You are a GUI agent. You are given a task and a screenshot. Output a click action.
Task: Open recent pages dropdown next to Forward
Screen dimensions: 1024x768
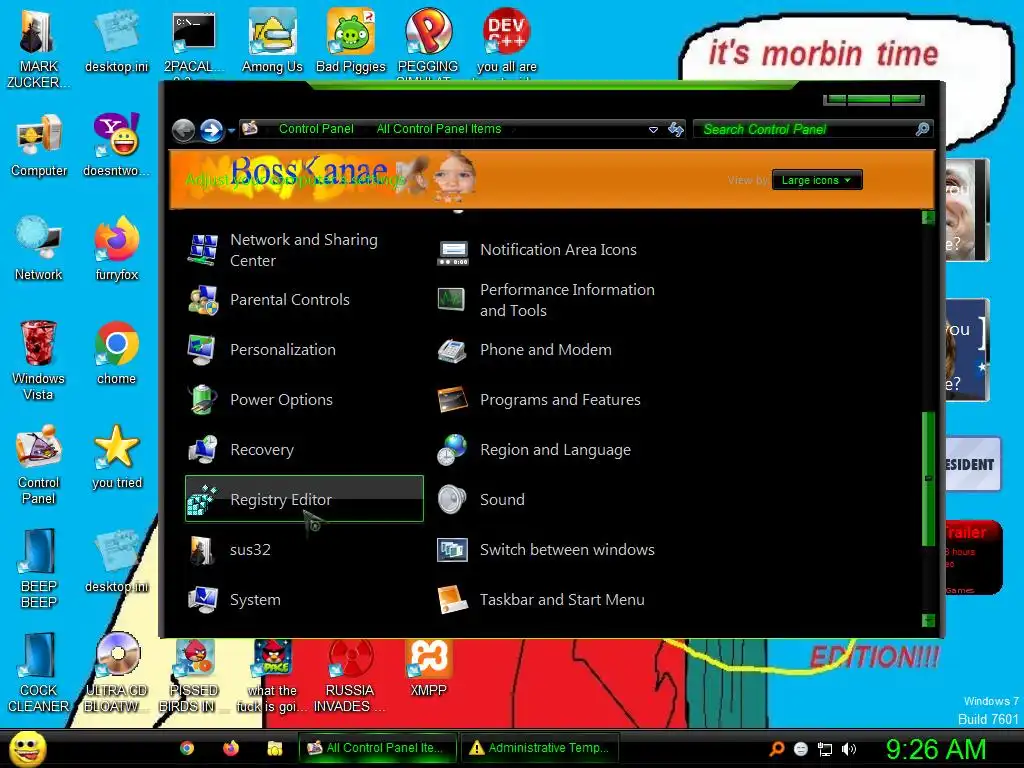[x=232, y=131]
